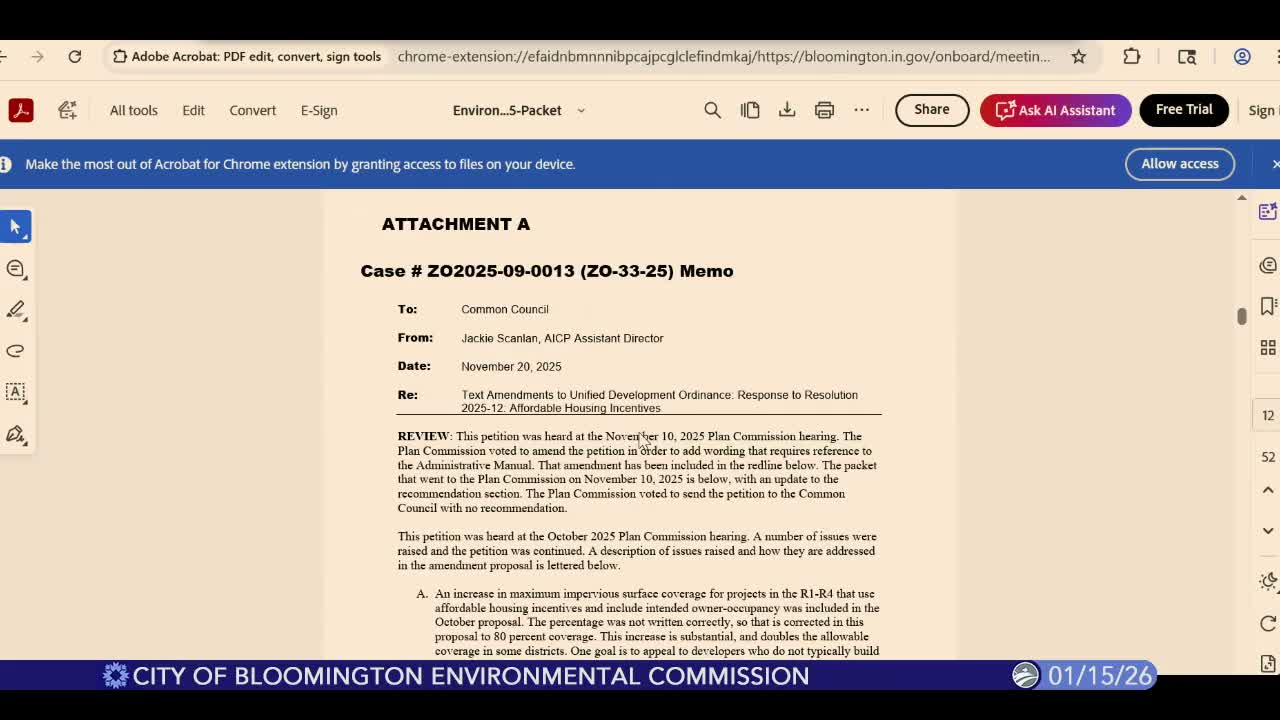Image resolution: width=1280 pixels, height=720 pixels.
Task: Click the print icon in the Acrobat toolbar
Action: pyautogui.click(x=824, y=110)
